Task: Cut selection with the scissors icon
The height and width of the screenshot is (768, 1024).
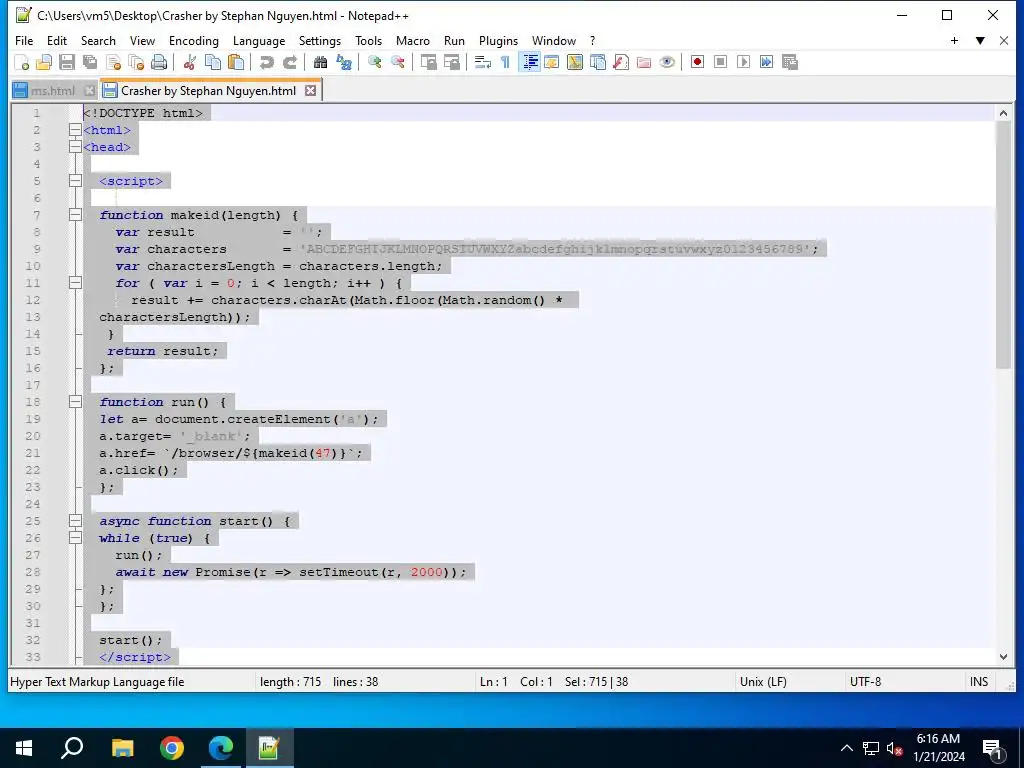Action: (190, 62)
